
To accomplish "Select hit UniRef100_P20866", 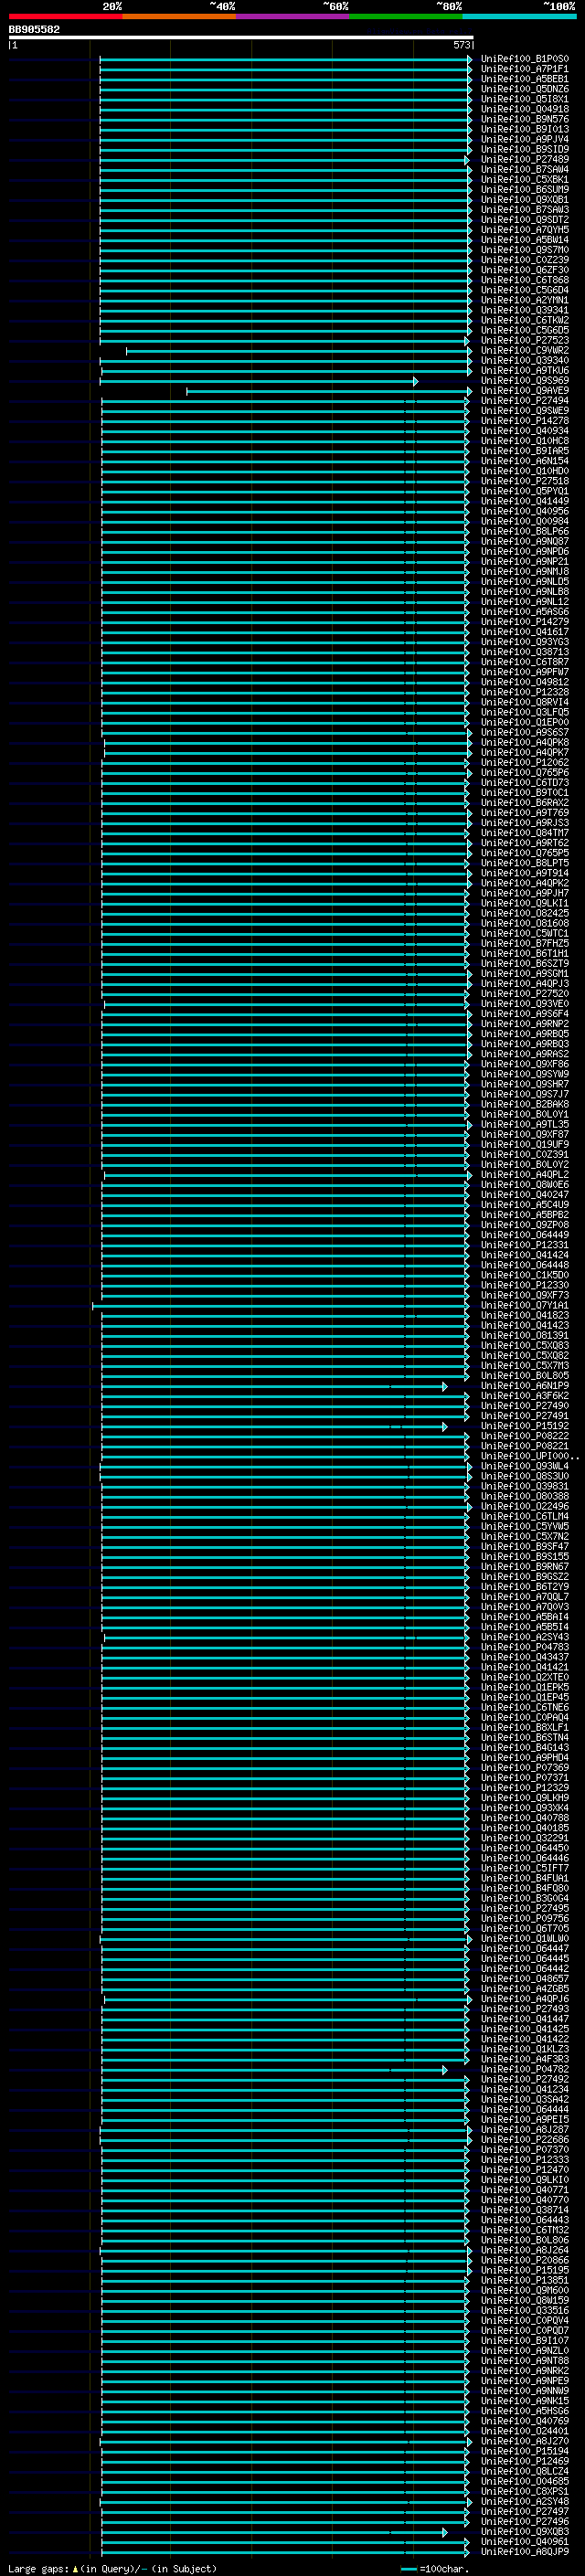I will pyautogui.click(x=524, y=2260).
